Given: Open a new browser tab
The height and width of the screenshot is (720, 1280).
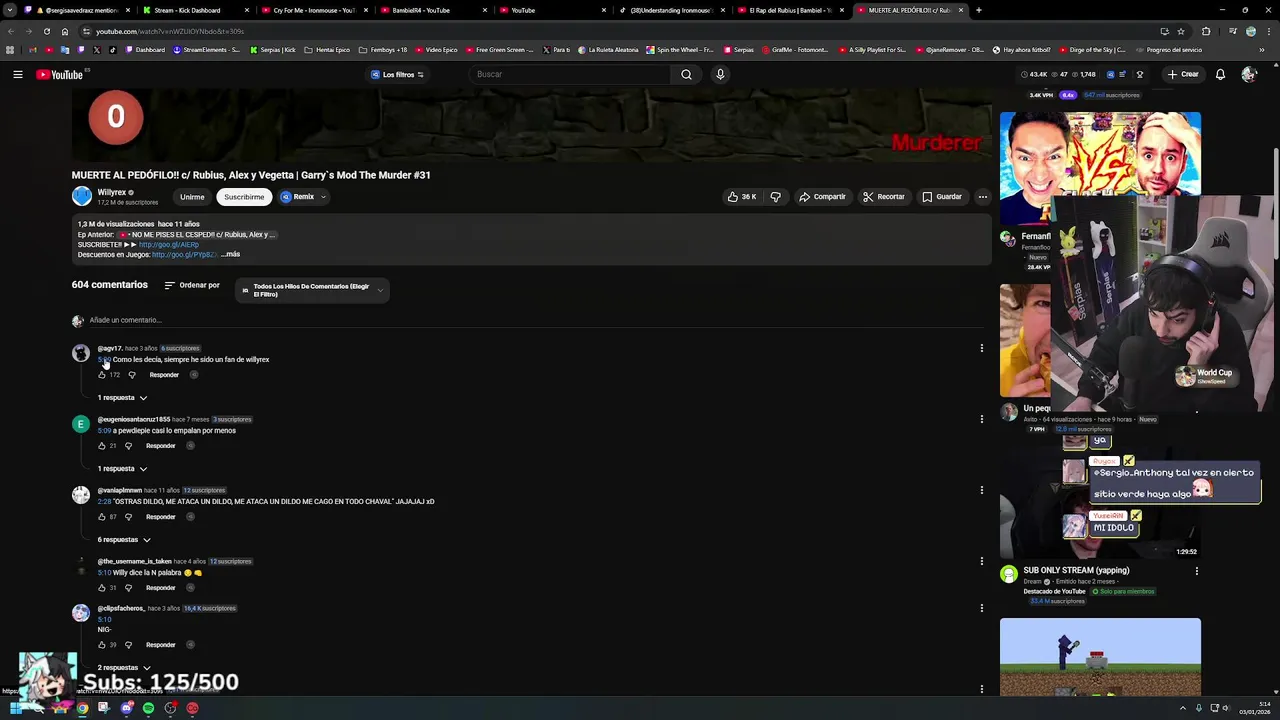Looking at the screenshot, I should (978, 10).
